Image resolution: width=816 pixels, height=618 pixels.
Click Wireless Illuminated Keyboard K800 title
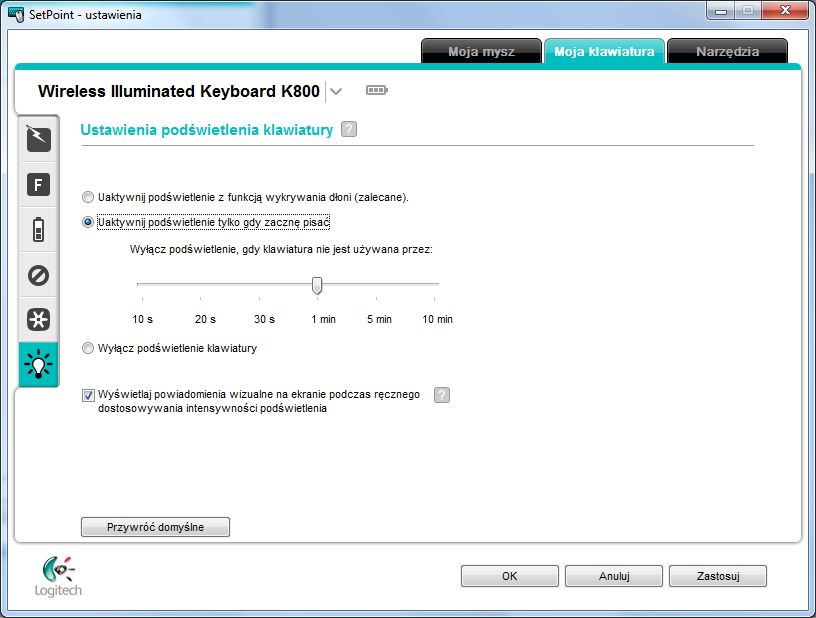tap(178, 91)
